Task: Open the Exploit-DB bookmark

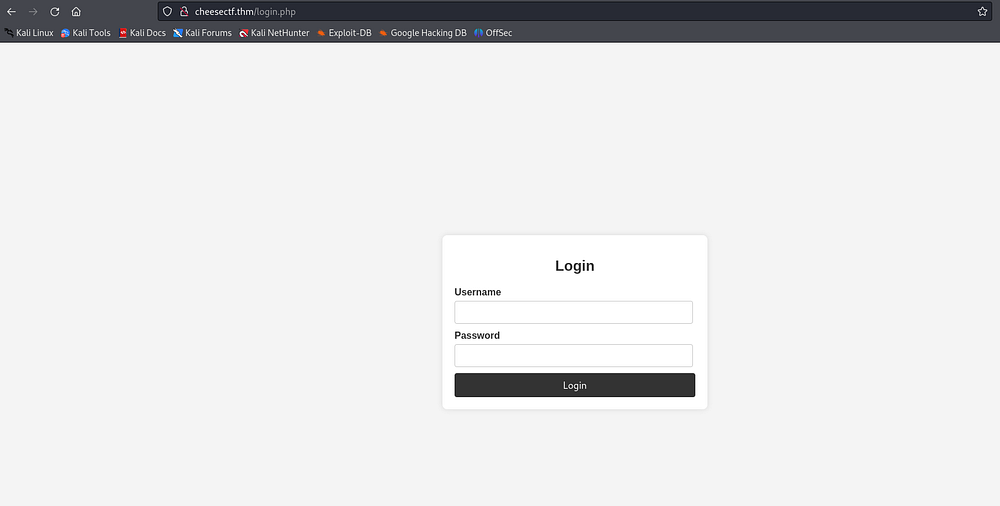Action: click(344, 33)
